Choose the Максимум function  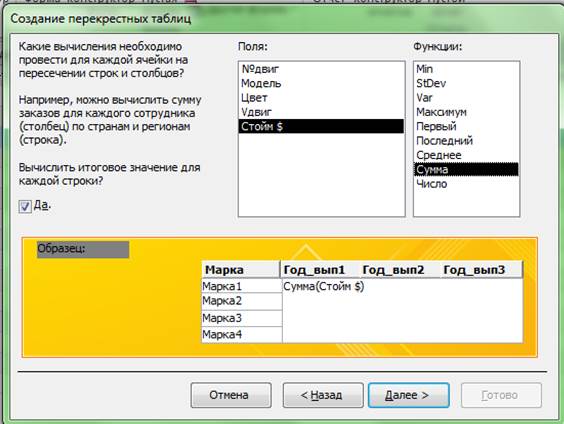tap(466, 112)
